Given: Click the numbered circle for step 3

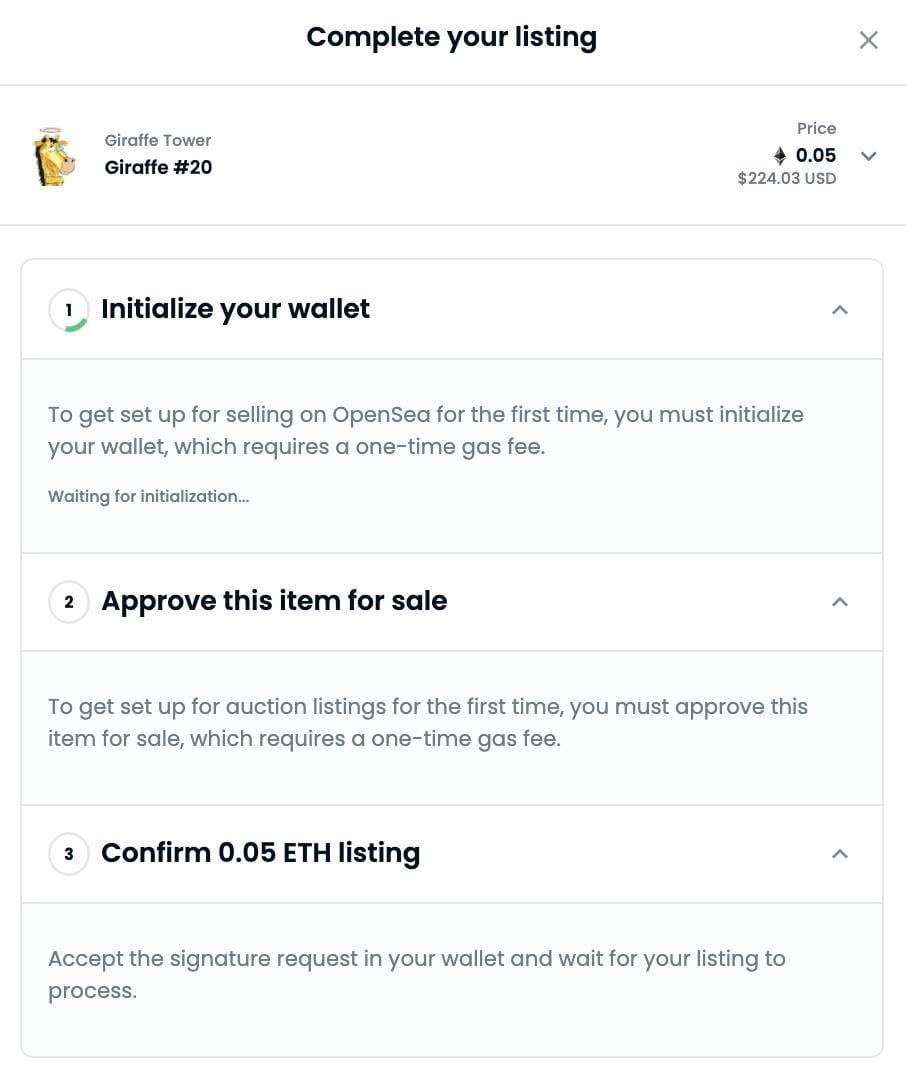Looking at the screenshot, I should pyautogui.click(x=68, y=854).
